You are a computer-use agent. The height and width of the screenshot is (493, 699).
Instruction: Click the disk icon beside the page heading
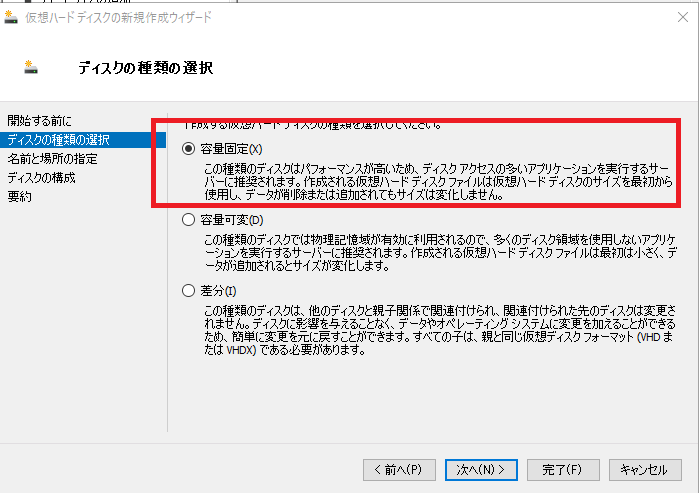point(31,67)
